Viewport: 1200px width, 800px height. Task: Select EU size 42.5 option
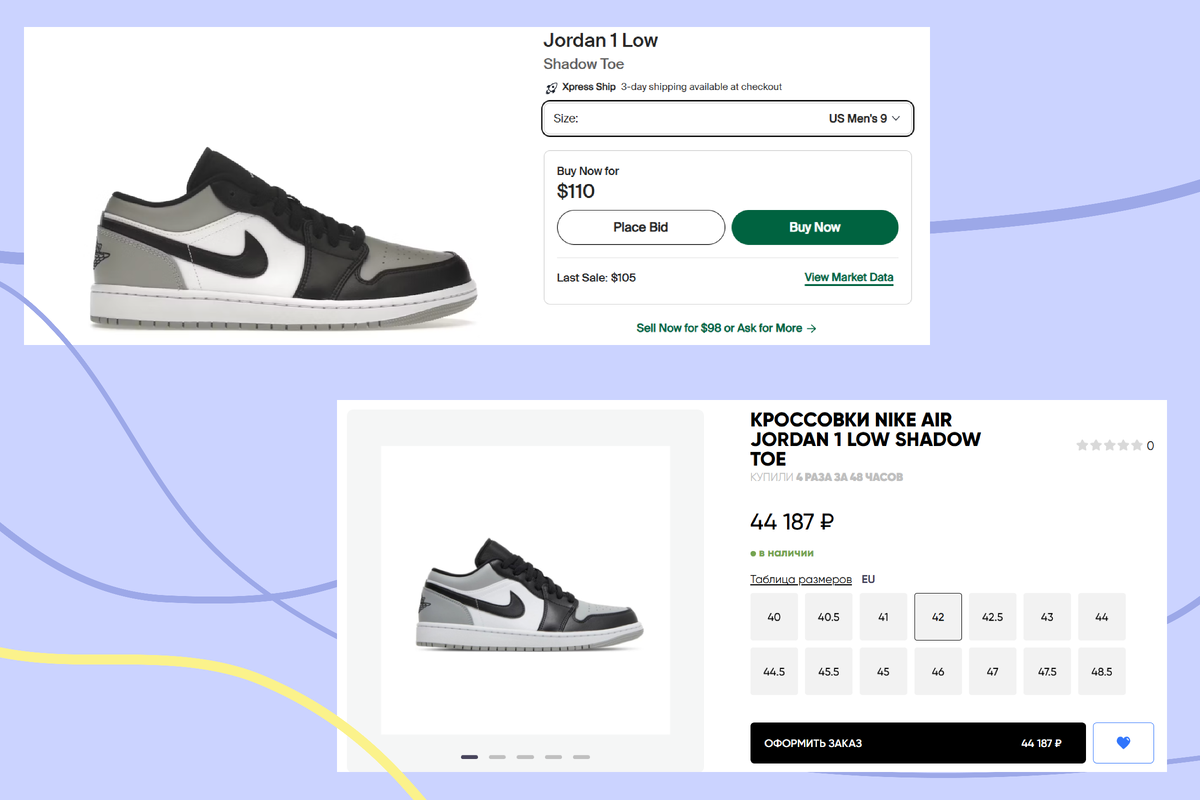pyautogui.click(x=992, y=617)
